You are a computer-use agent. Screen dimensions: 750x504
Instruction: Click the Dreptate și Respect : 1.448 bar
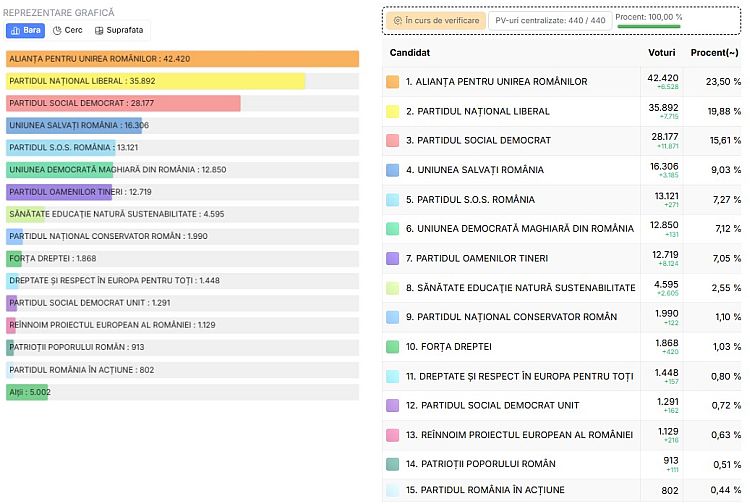pos(12,281)
